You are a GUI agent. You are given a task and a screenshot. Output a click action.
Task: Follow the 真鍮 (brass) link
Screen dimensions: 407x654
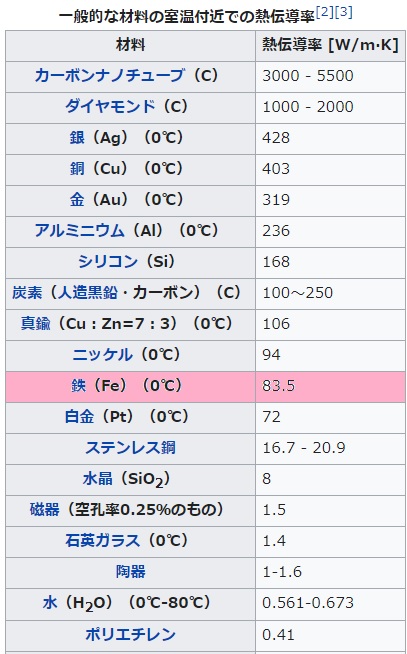point(35,323)
